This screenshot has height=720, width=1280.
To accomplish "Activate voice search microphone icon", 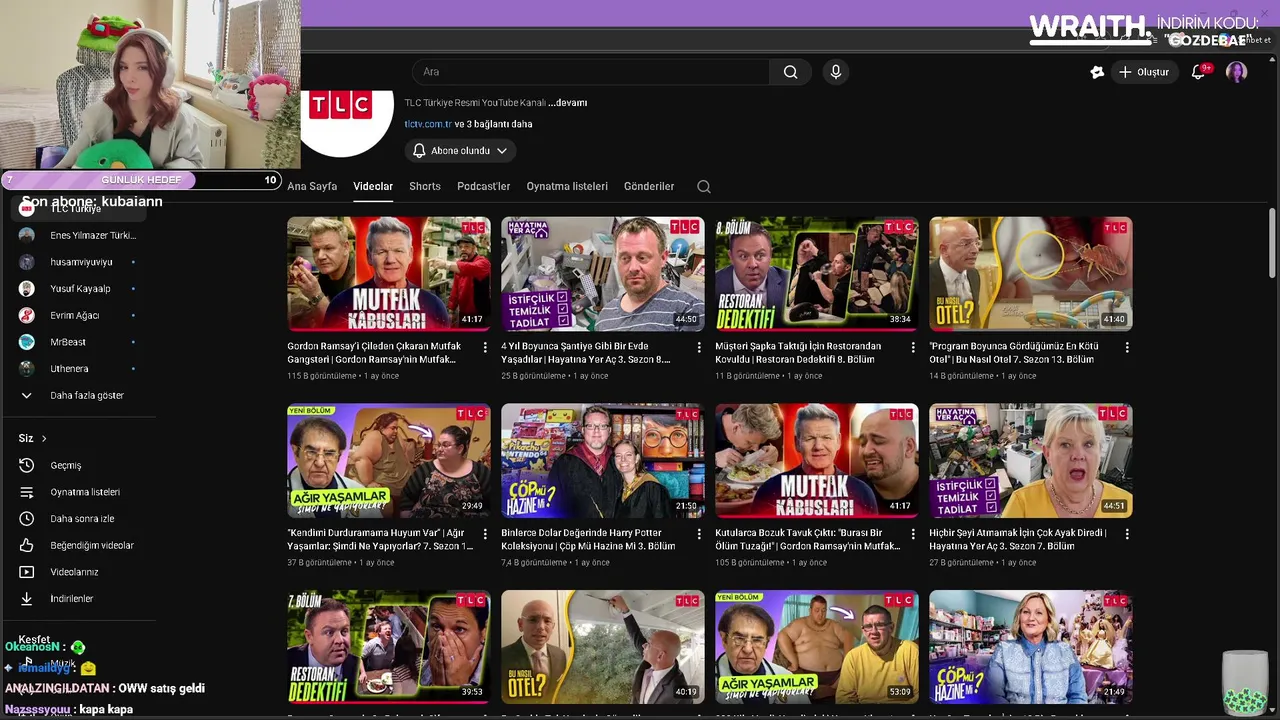I will 836,72.
